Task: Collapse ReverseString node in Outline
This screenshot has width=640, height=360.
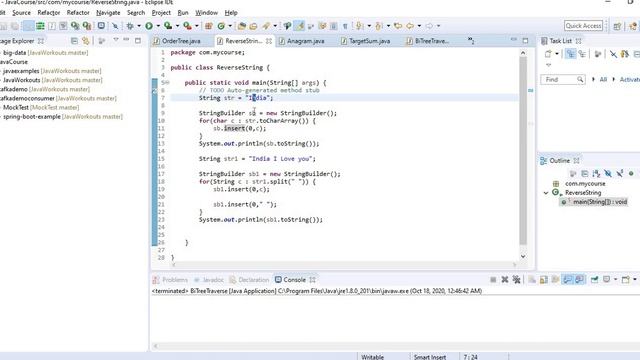Action: [x=546, y=193]
